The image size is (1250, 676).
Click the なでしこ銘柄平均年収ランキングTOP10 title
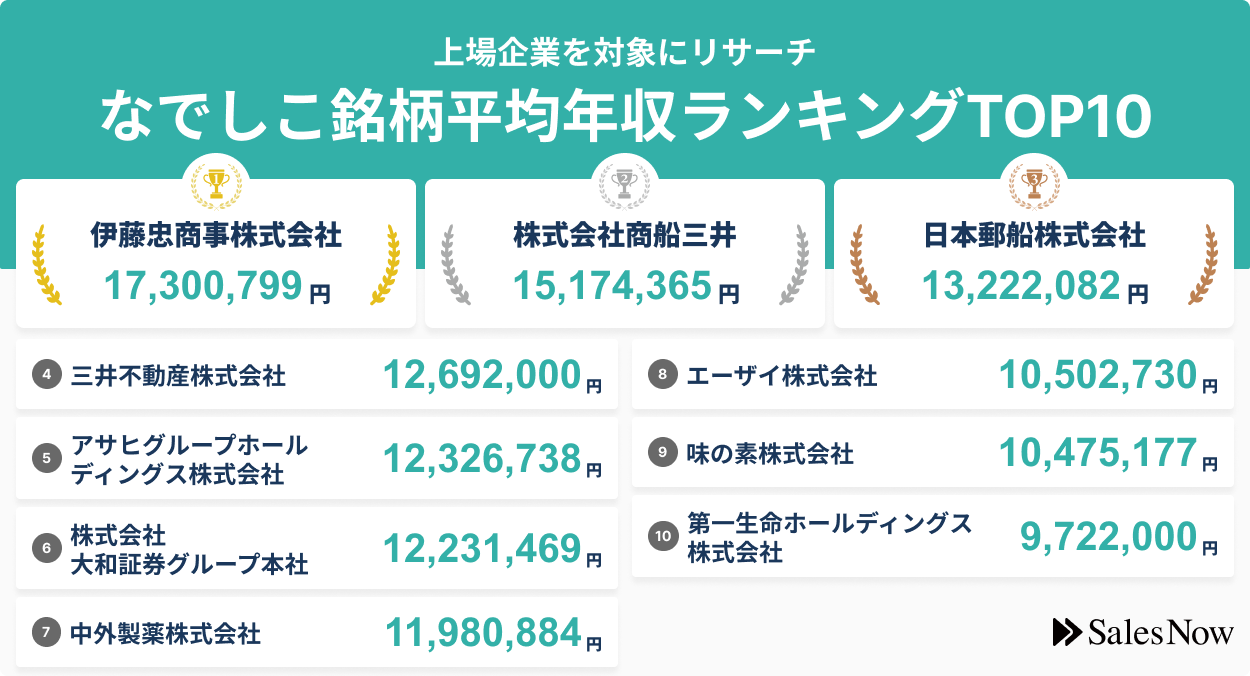click(625, 116)
